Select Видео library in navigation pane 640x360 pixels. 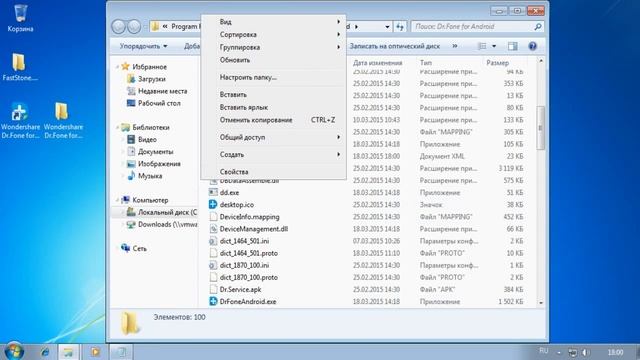(147, 140)
